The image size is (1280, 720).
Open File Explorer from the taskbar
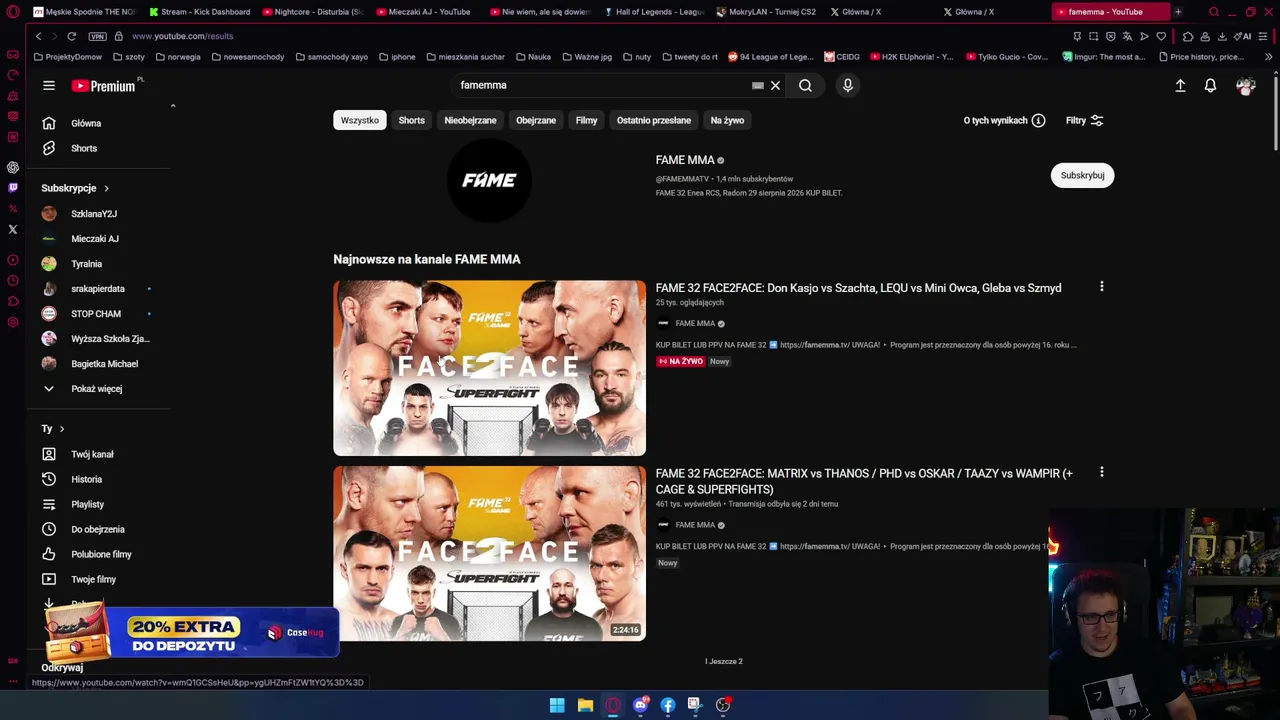tap(585, 705)
